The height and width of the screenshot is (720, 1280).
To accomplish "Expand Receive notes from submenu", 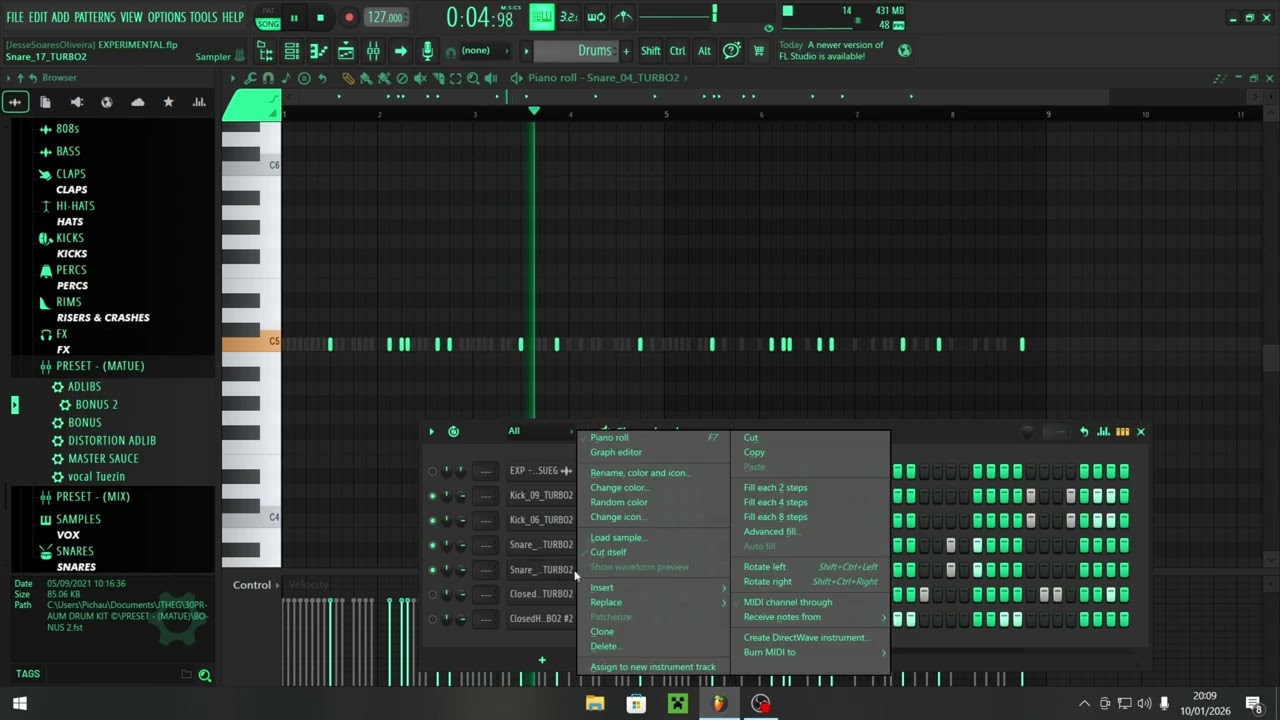I will tap(811, 617).
